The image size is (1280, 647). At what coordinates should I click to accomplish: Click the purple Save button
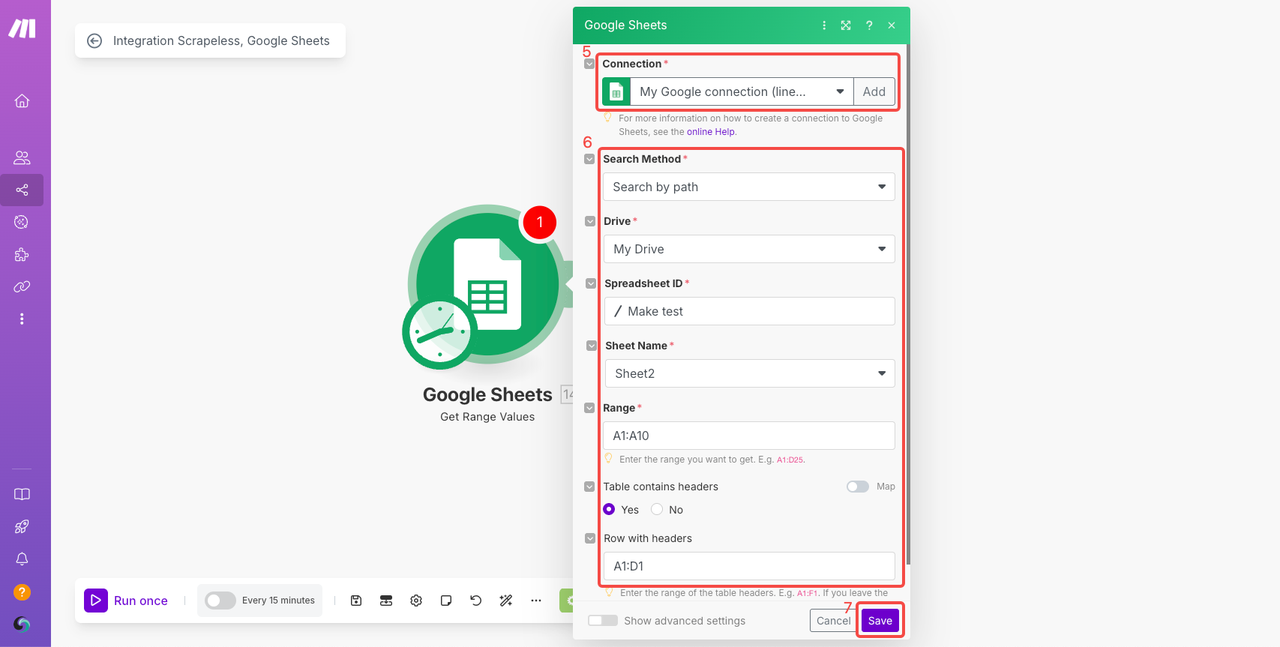point(880,621)
